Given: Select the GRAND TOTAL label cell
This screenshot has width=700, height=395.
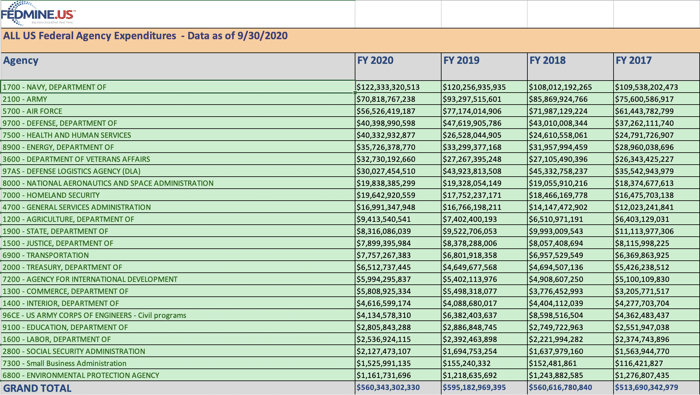Looking at the screenshot, I should [x=178, y=388].
